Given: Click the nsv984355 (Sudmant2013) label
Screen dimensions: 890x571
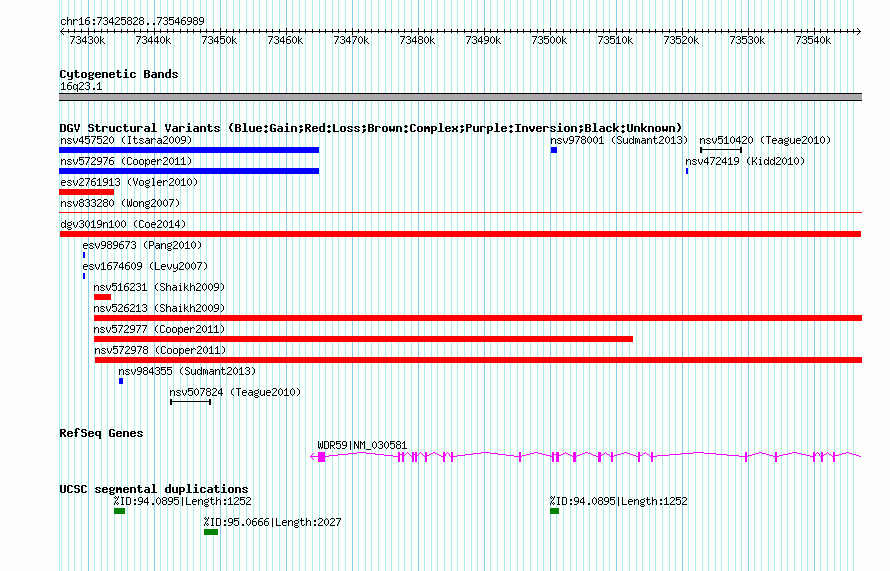Looking at the screenshot, I should tap(187, 371).
